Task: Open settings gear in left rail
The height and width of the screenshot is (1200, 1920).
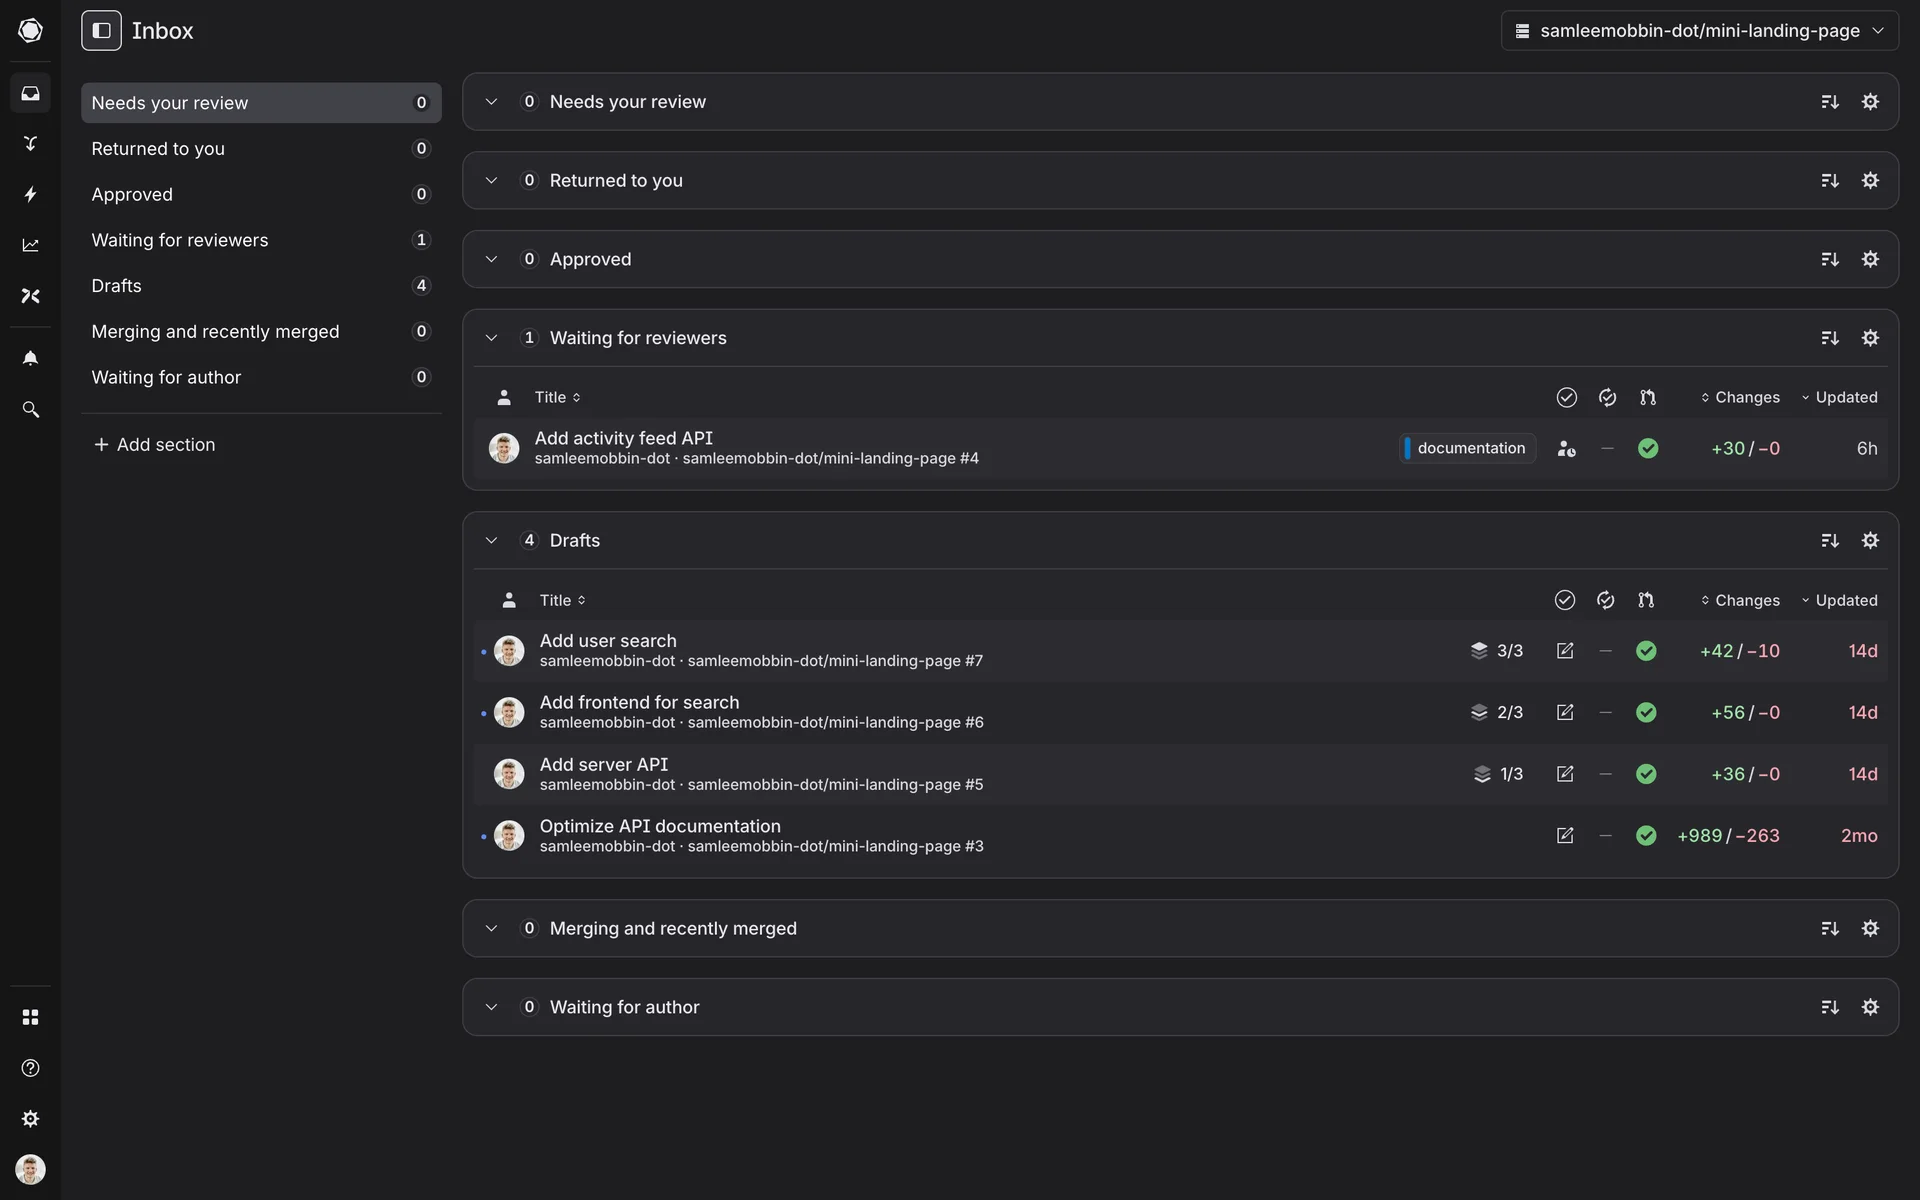Action: tap(30, 1119)
